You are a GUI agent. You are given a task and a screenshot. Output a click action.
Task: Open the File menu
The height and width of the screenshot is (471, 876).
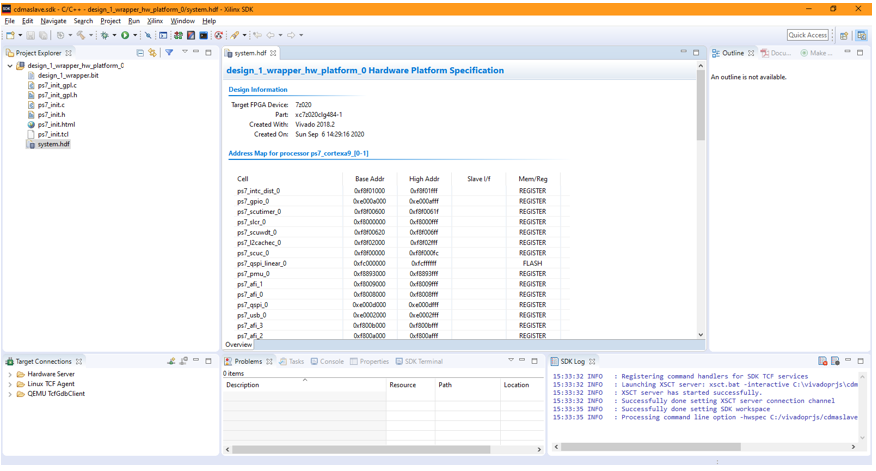coord(9,21)
